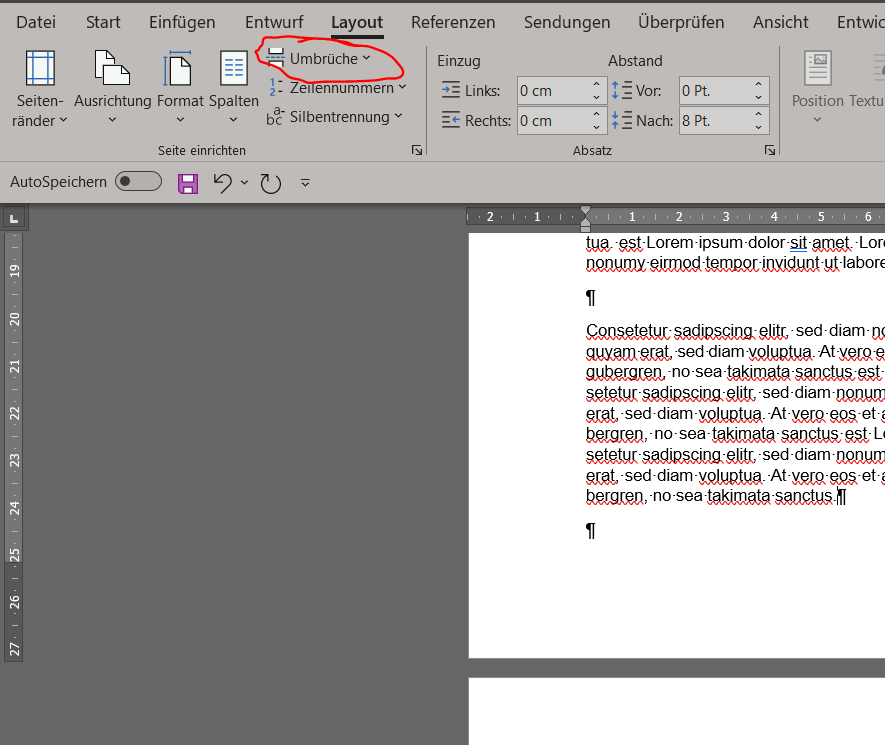Open the Einfügen ribbon tab
This screenshot has height=745, width=885.
coord(182,22)
